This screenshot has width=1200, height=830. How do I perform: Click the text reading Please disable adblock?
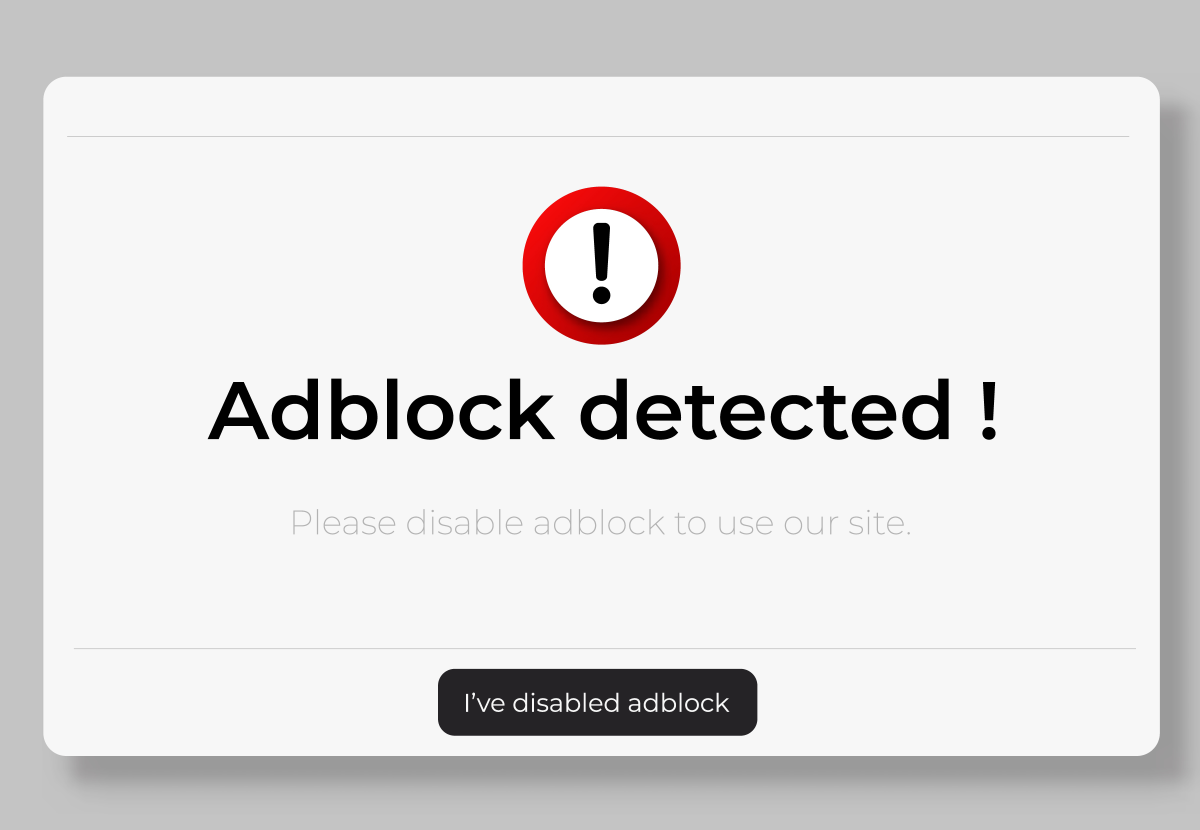pyautogui.click(x=480, y=522)
